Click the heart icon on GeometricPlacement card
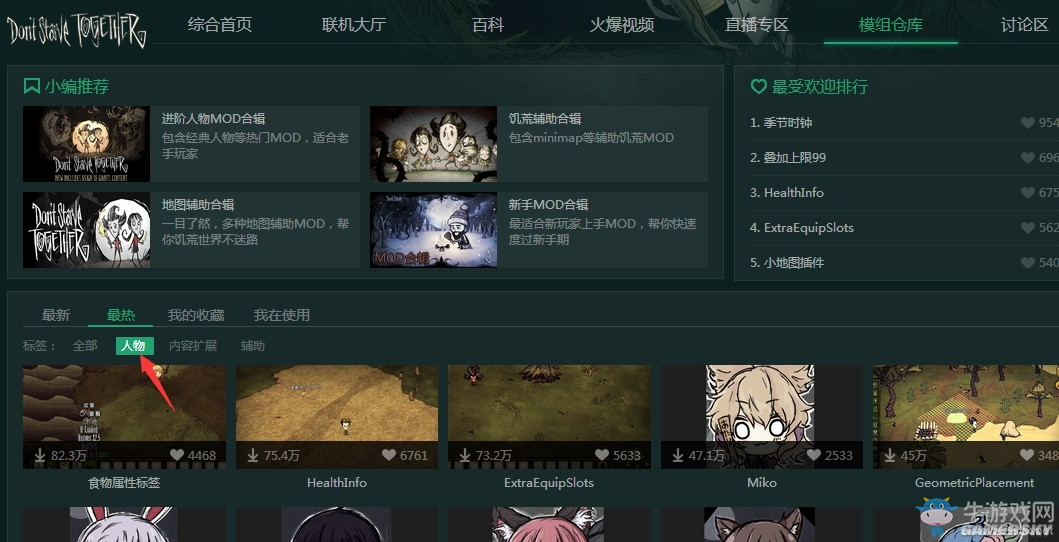 tap(1027, 456)
